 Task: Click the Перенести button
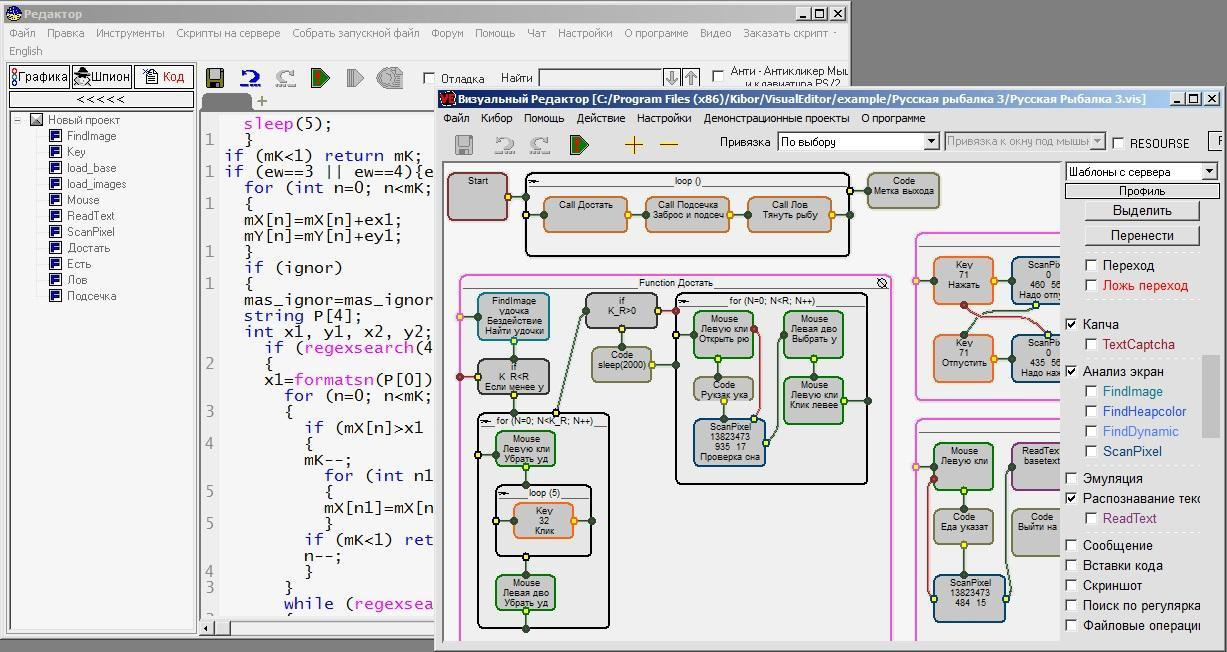(1141, 236)
